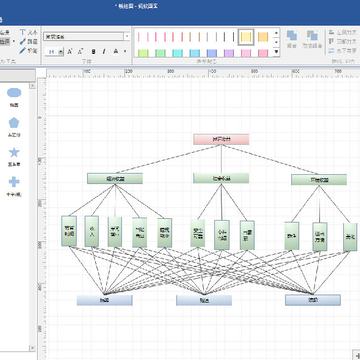Open the font color dropdown arrow
360x360 pixels.
pos(125,52)
